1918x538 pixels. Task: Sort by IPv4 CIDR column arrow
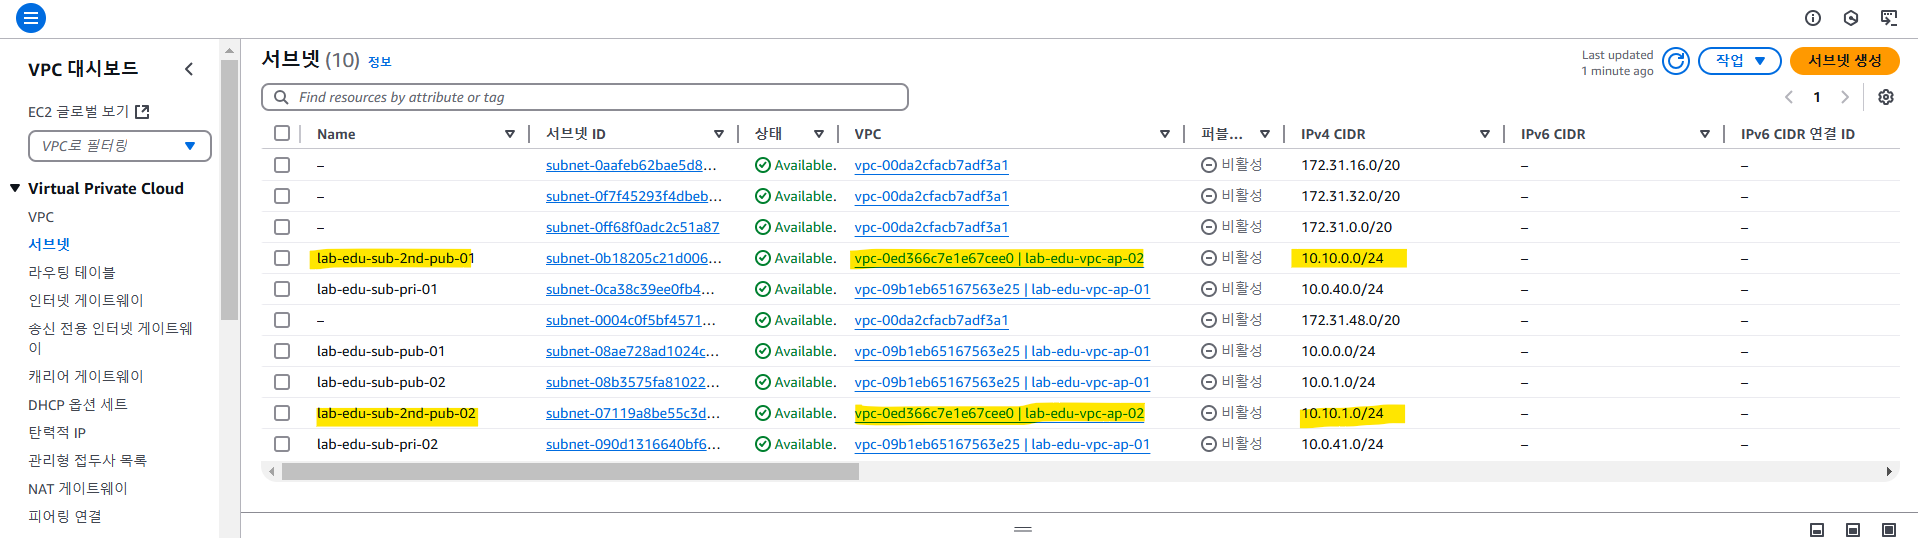(1485, 134)
